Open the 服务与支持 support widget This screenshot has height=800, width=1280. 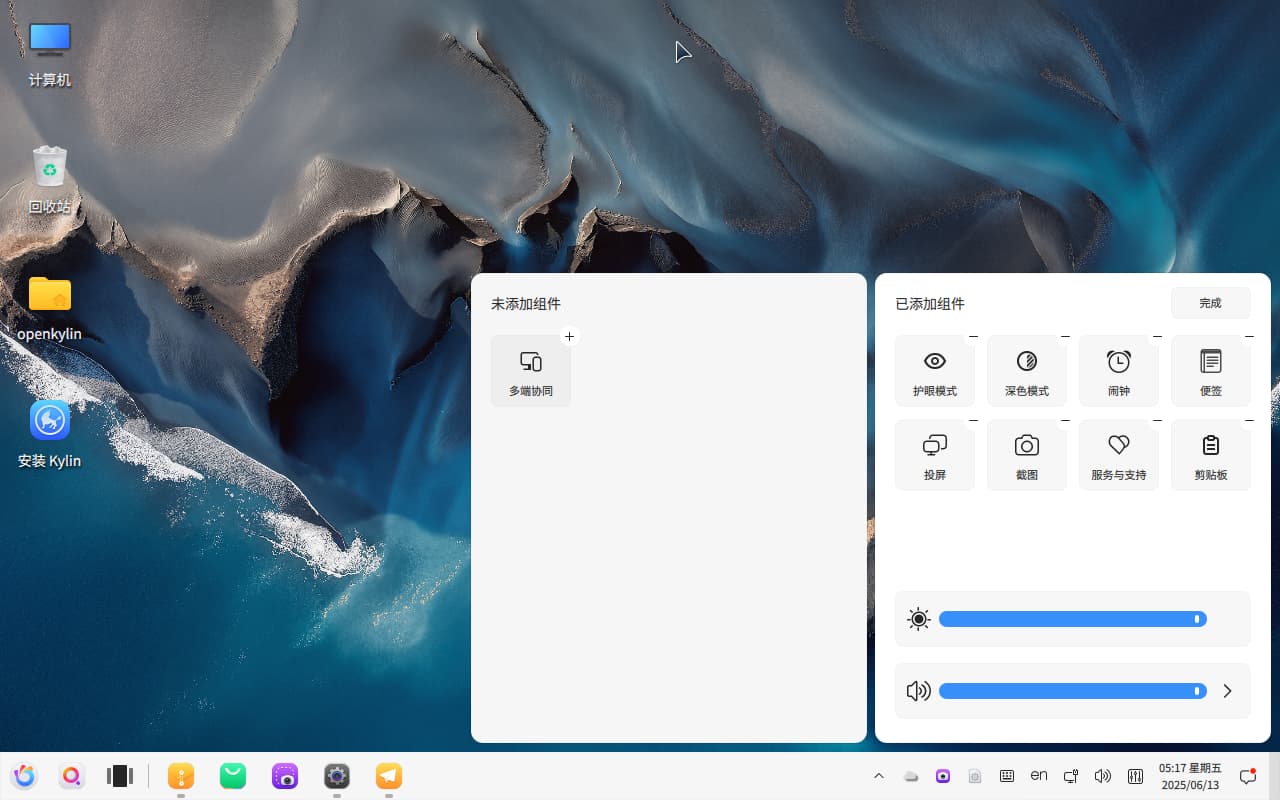[1118, 455]
